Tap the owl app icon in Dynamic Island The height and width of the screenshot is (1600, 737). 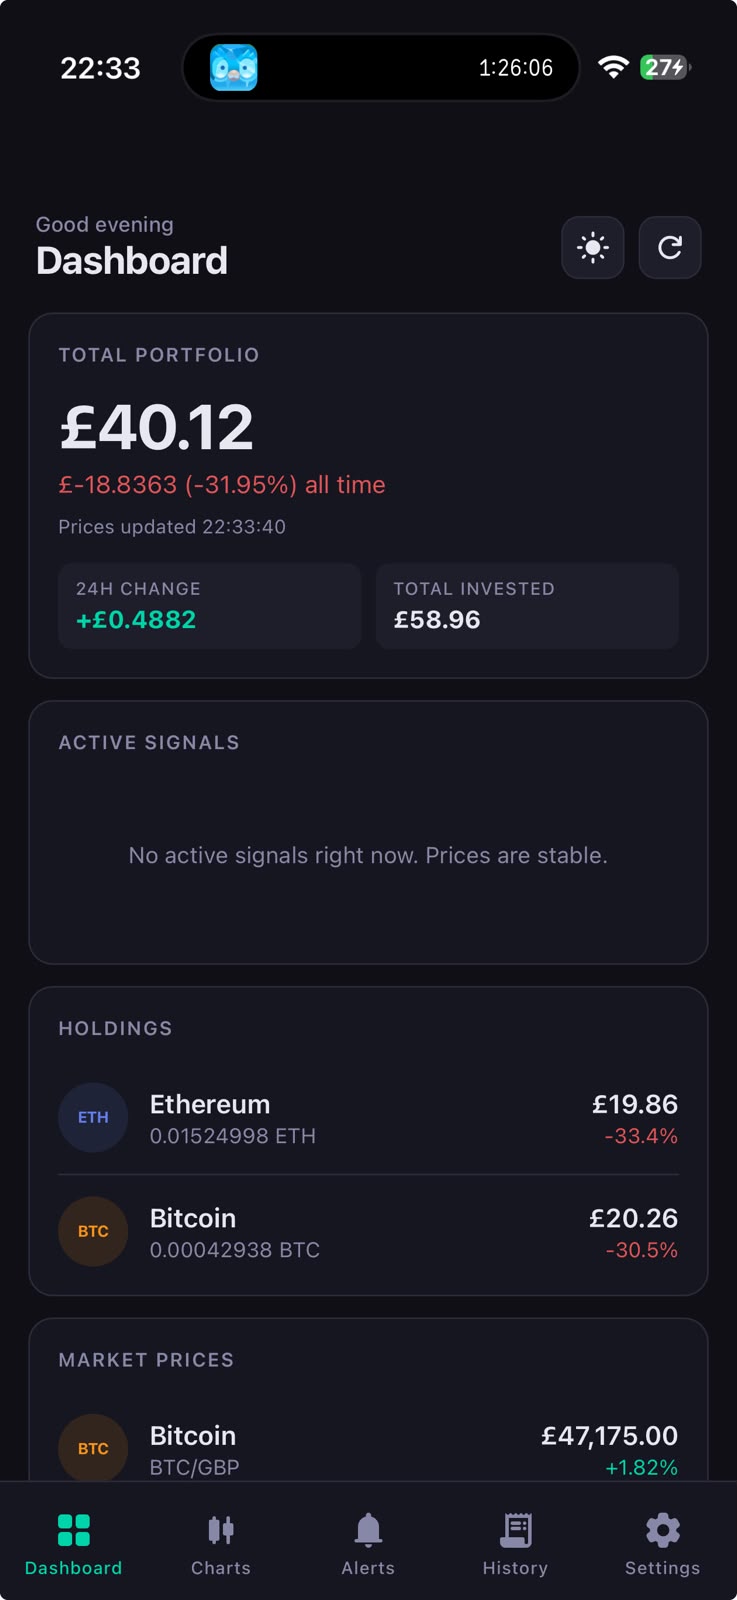[x=234, y=68]
